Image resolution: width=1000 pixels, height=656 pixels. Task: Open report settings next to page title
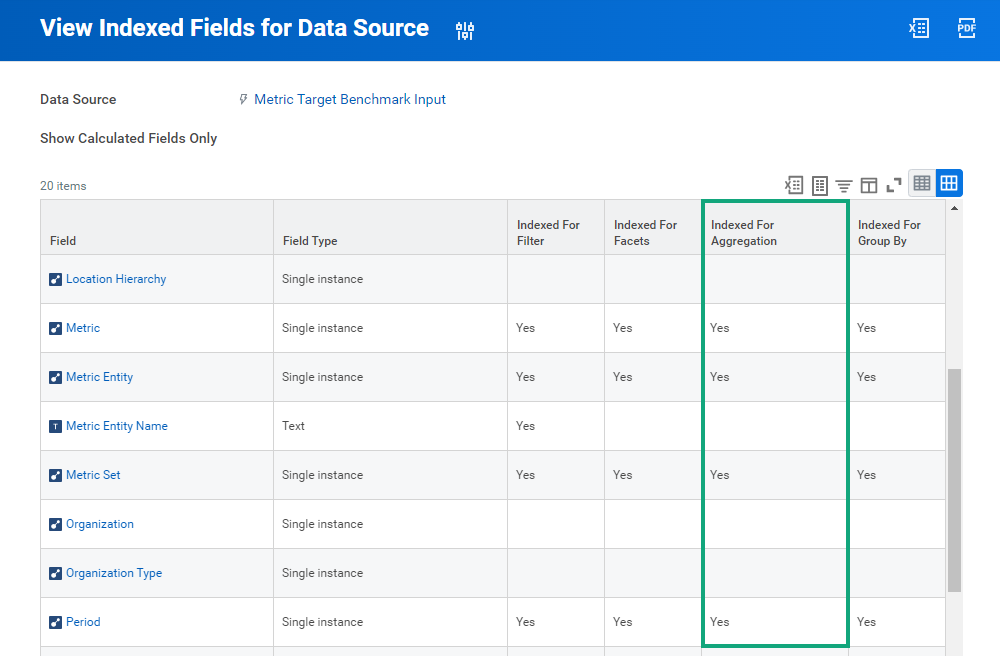(x=465, y=30)
